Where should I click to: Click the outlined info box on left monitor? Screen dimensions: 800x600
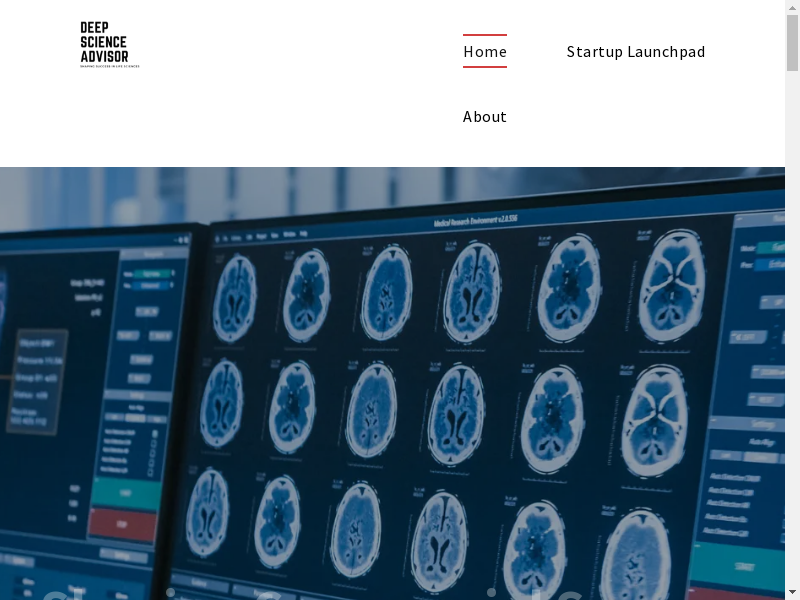(x=37, y=385)
